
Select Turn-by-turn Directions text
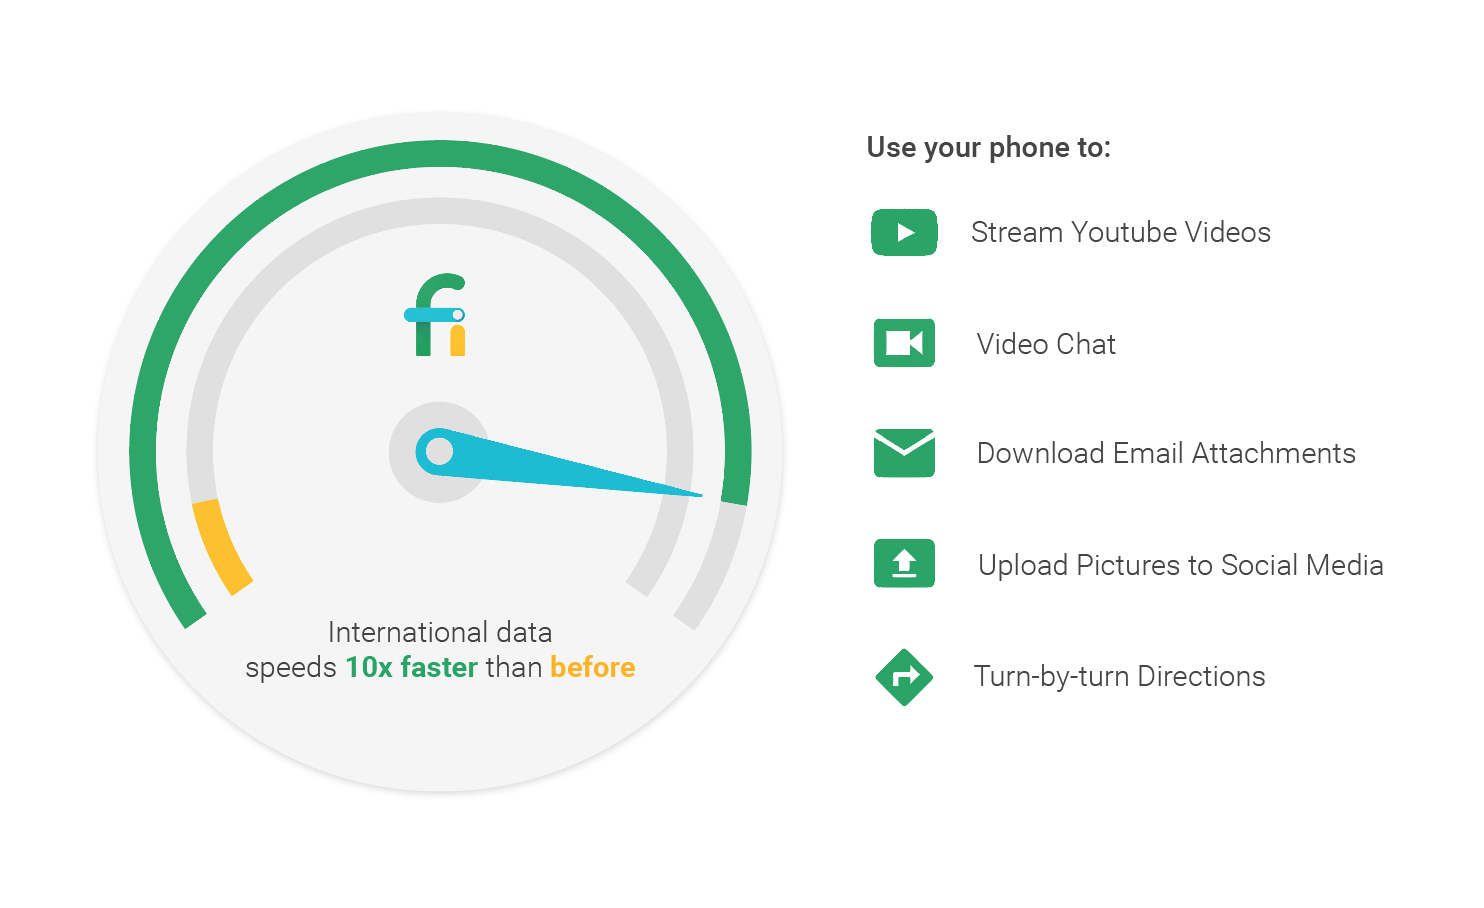click(x=1120, y=677)
